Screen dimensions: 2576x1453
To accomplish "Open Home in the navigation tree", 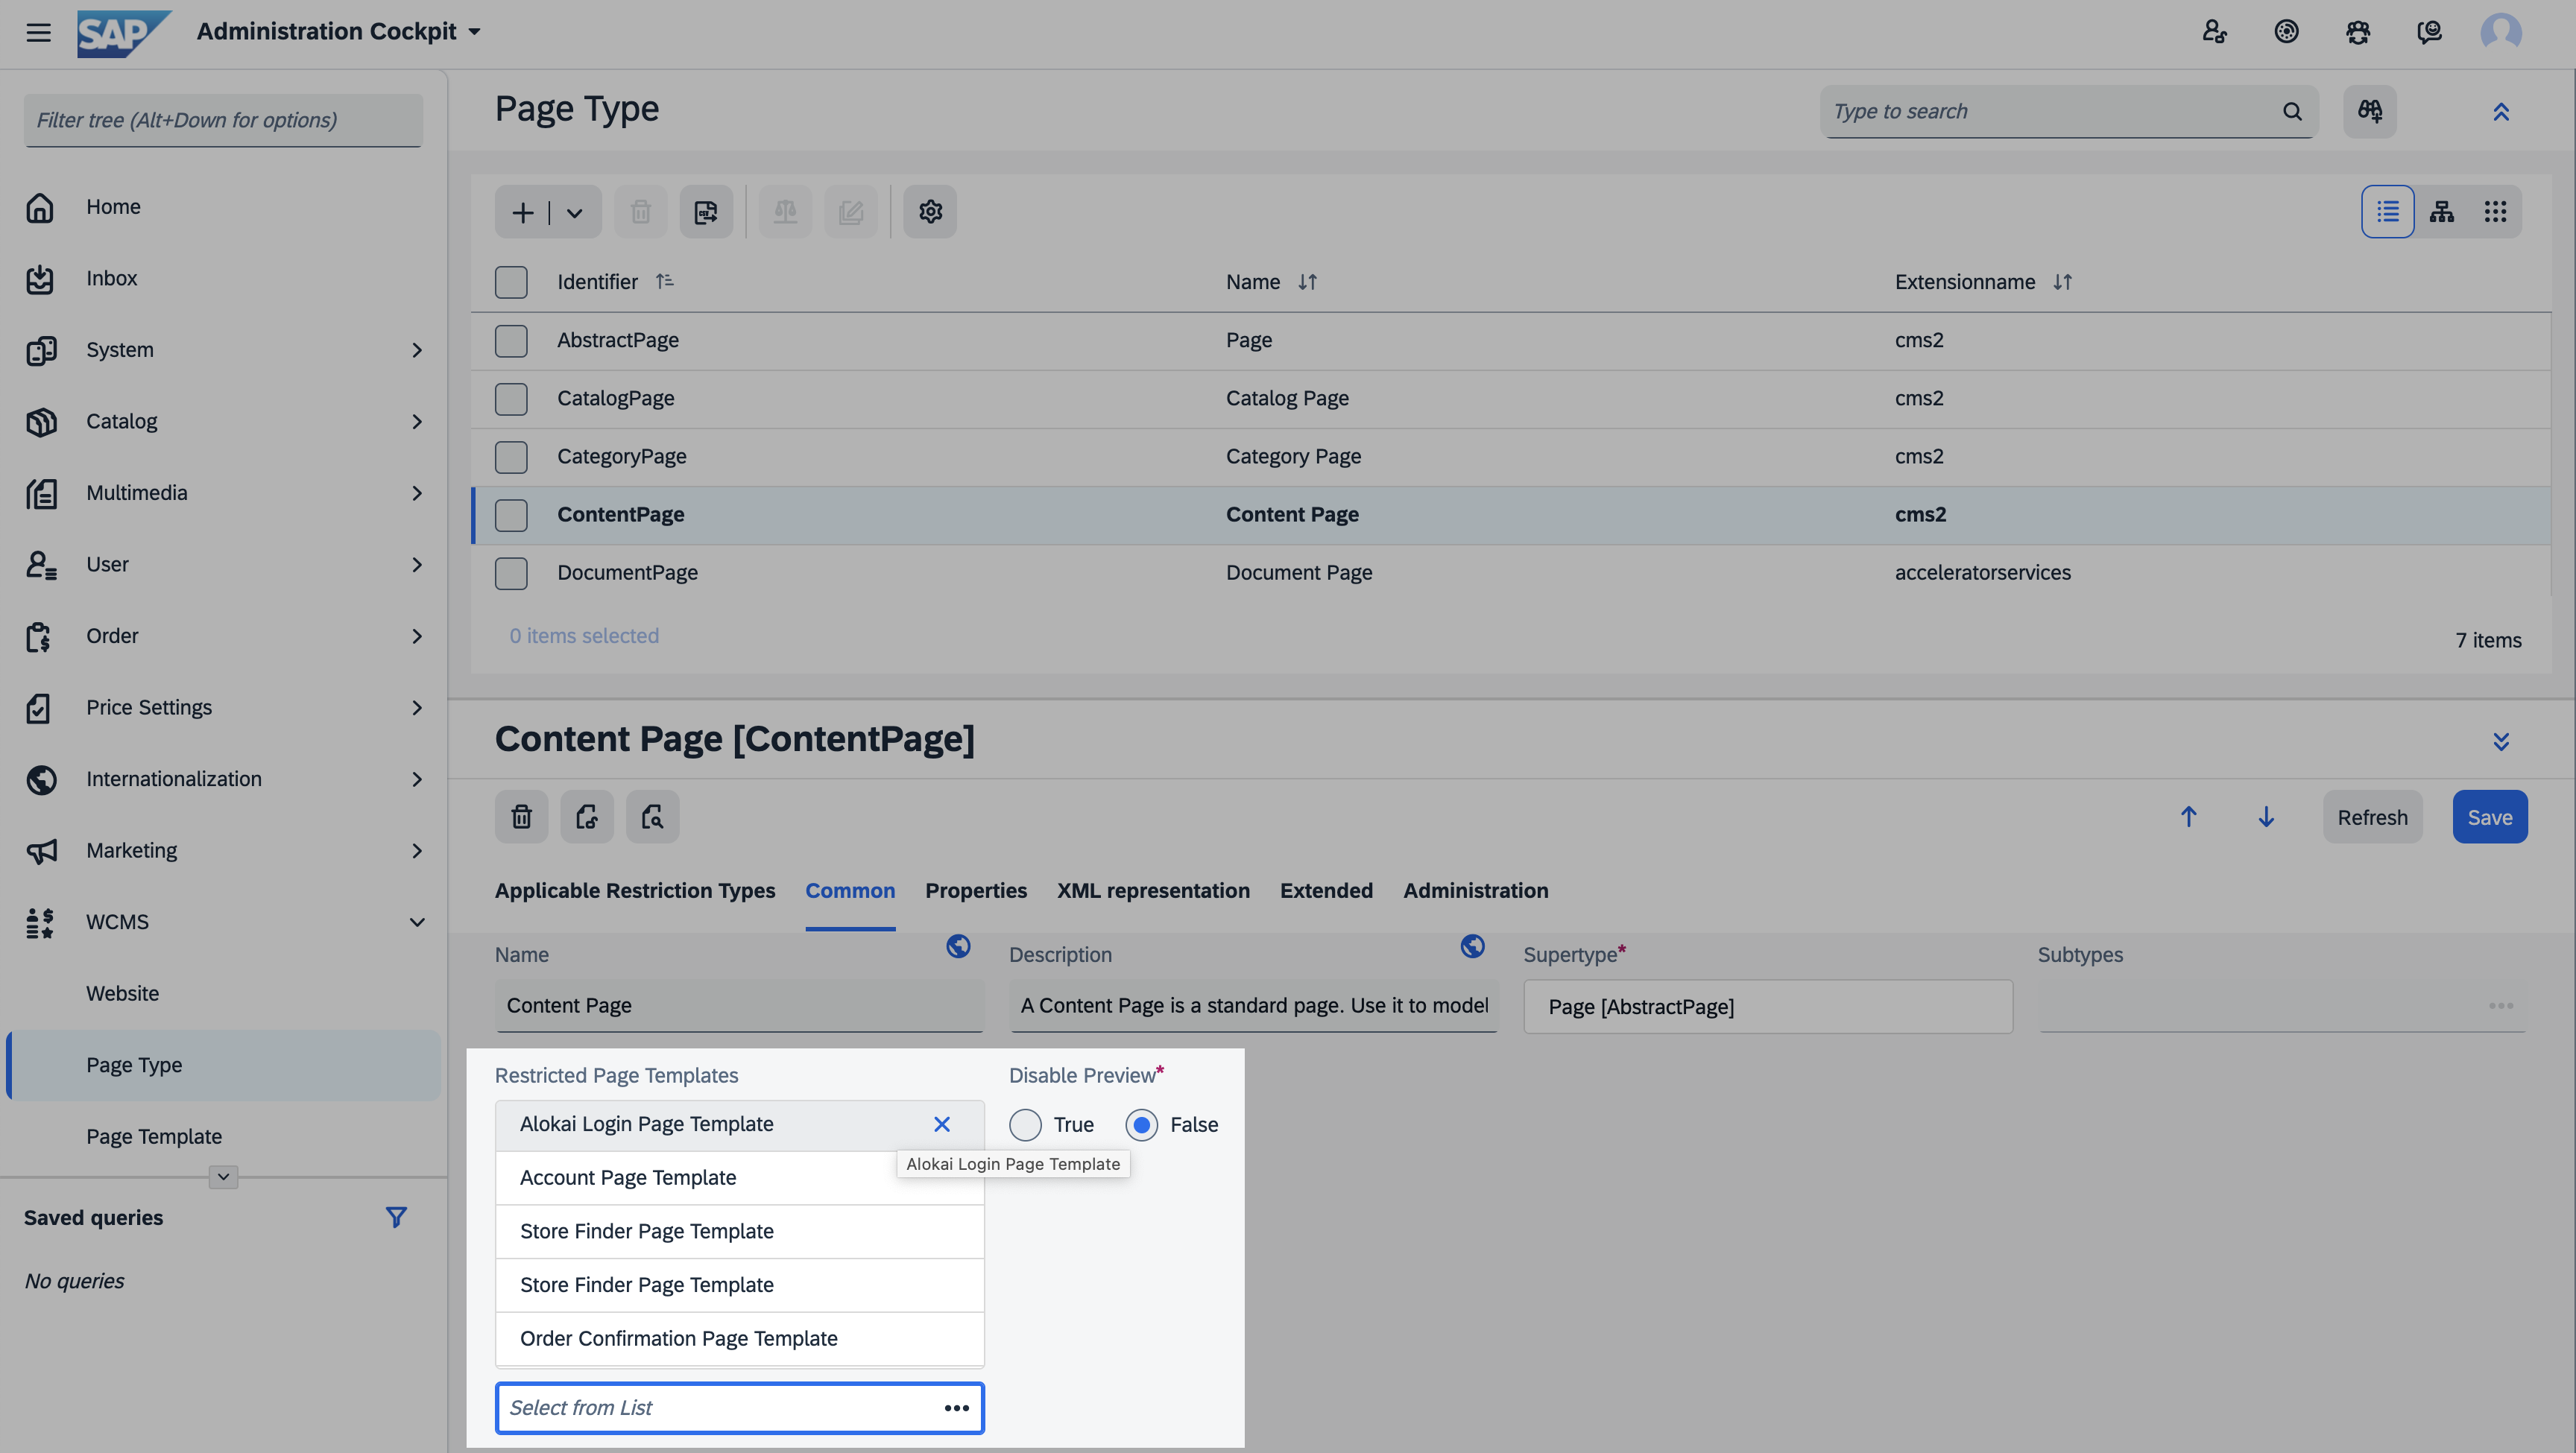I will click(112, 207).
